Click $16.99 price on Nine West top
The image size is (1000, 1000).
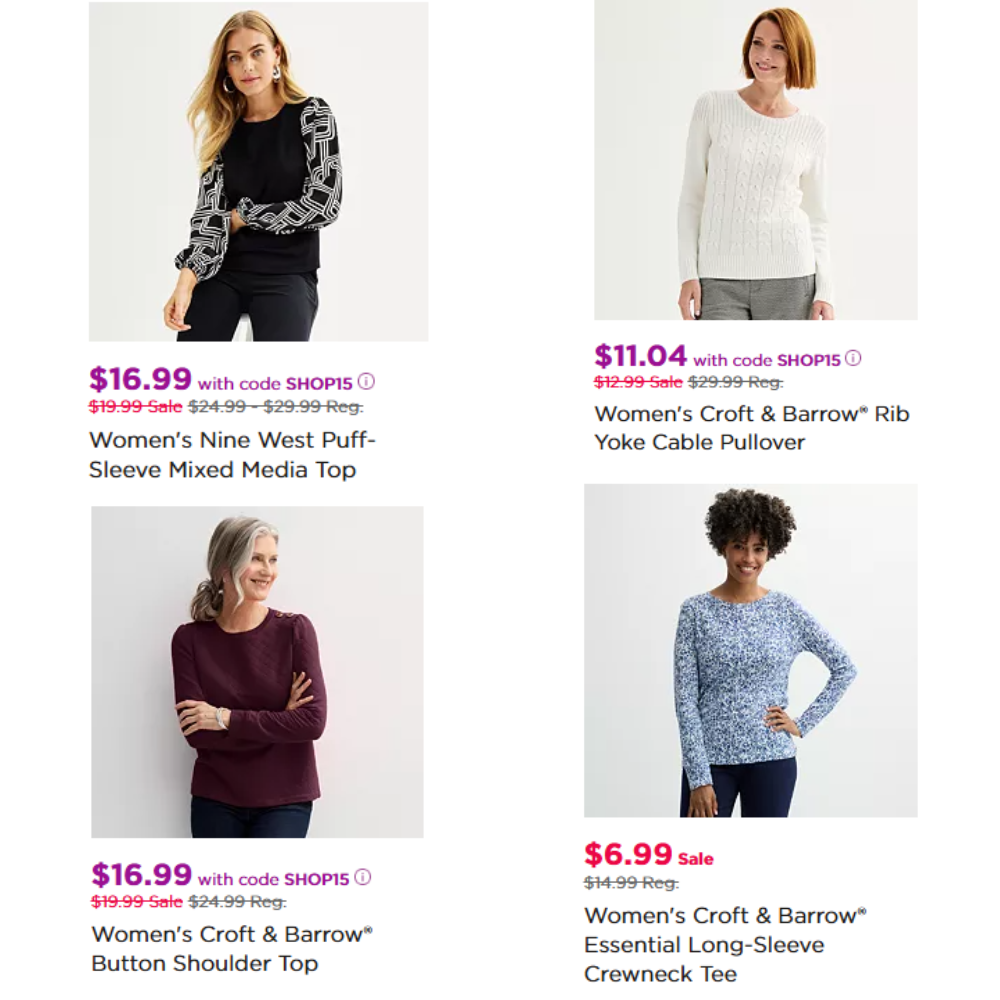tap(140, 379)
